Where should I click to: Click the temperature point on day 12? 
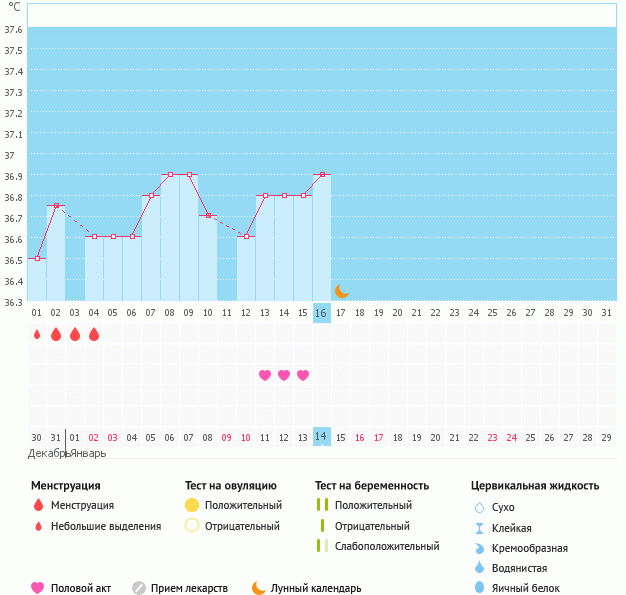pos(246,237)
